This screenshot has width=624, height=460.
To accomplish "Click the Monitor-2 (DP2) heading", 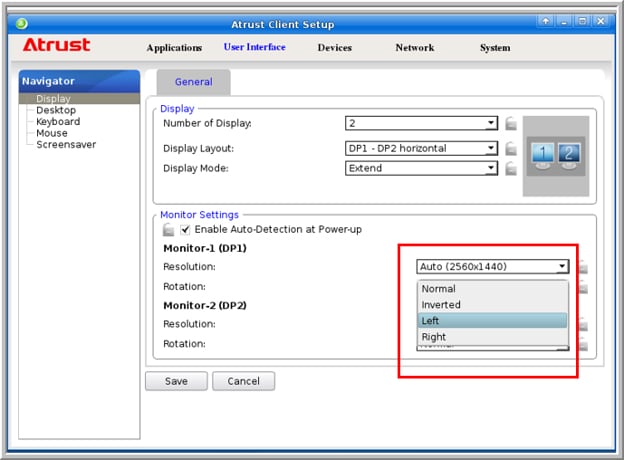I will tap(205, 306).
